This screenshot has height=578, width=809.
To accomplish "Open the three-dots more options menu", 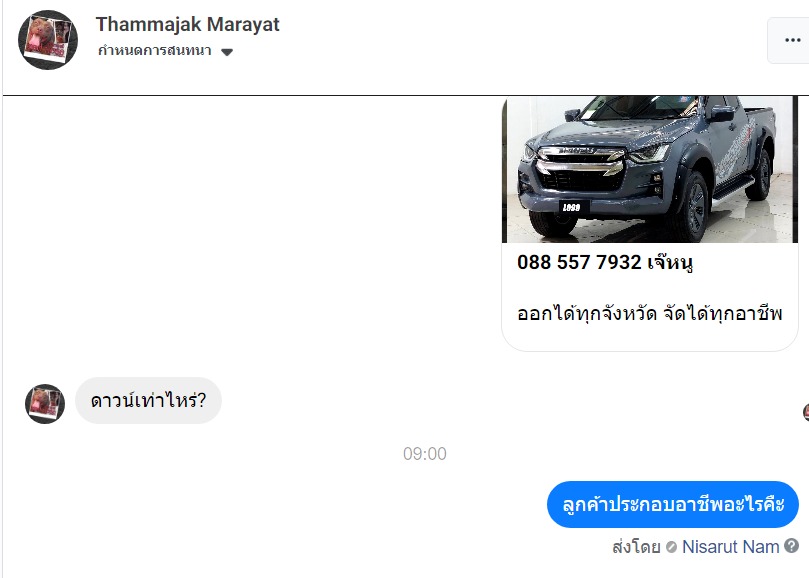I will pyautogui.click(x=792, y=40).
